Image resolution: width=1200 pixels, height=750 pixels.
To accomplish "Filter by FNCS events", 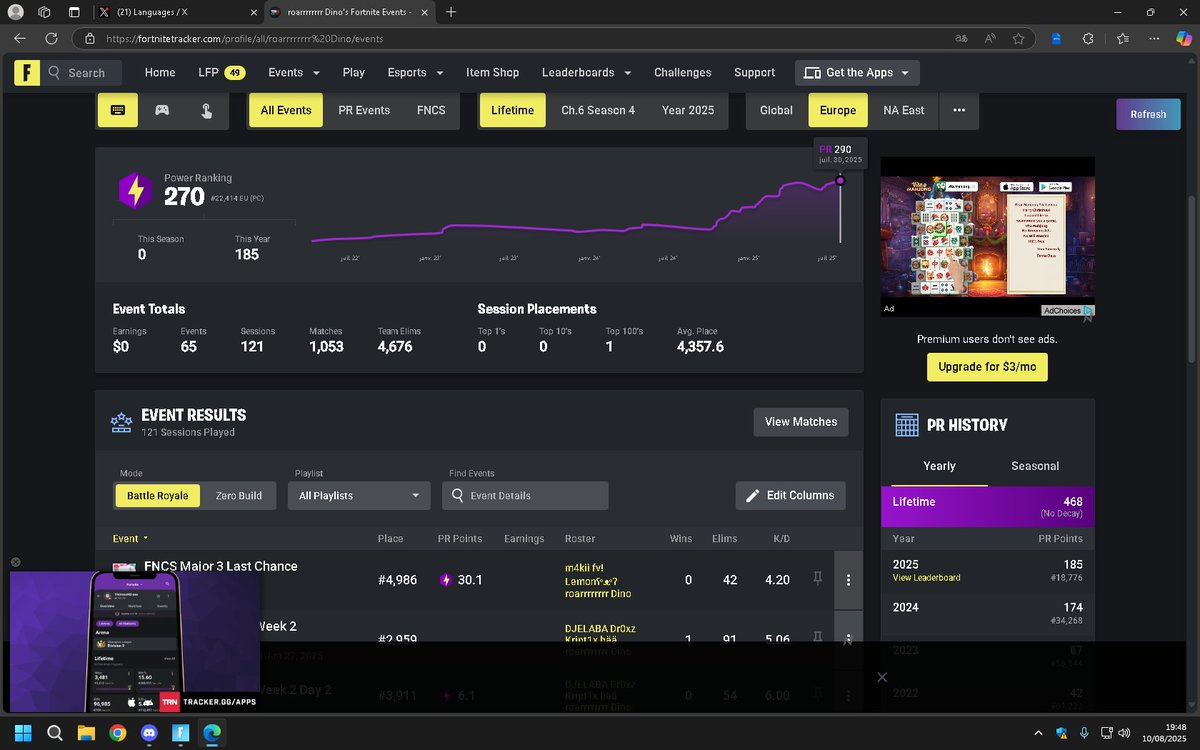I will tap(431, 110).
